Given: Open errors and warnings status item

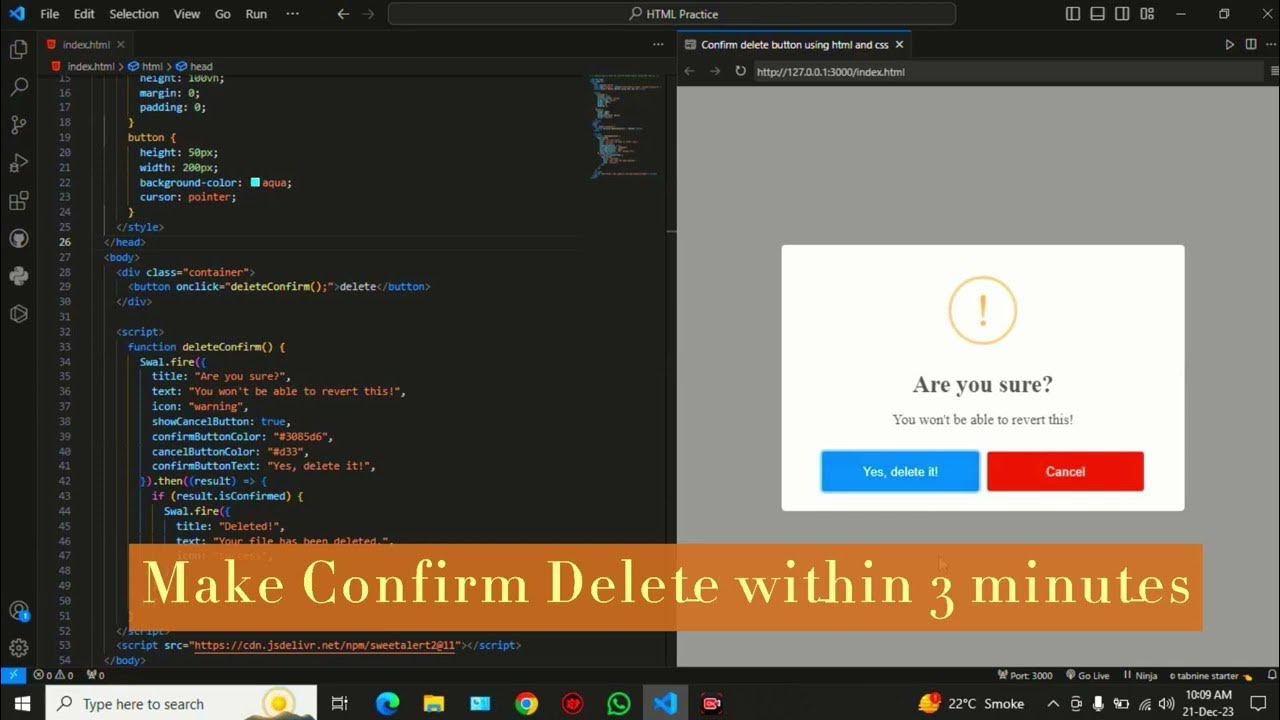Looking at the screenshot, I should click(x=54, y=676).
